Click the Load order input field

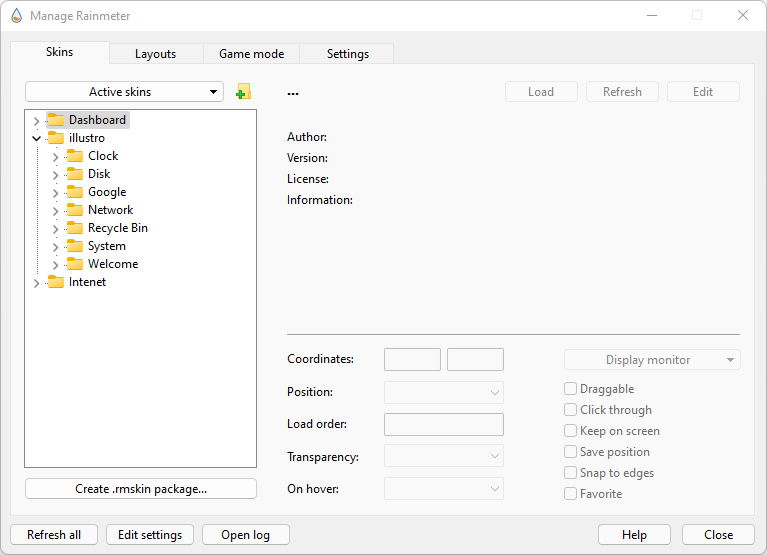(444, 424)
